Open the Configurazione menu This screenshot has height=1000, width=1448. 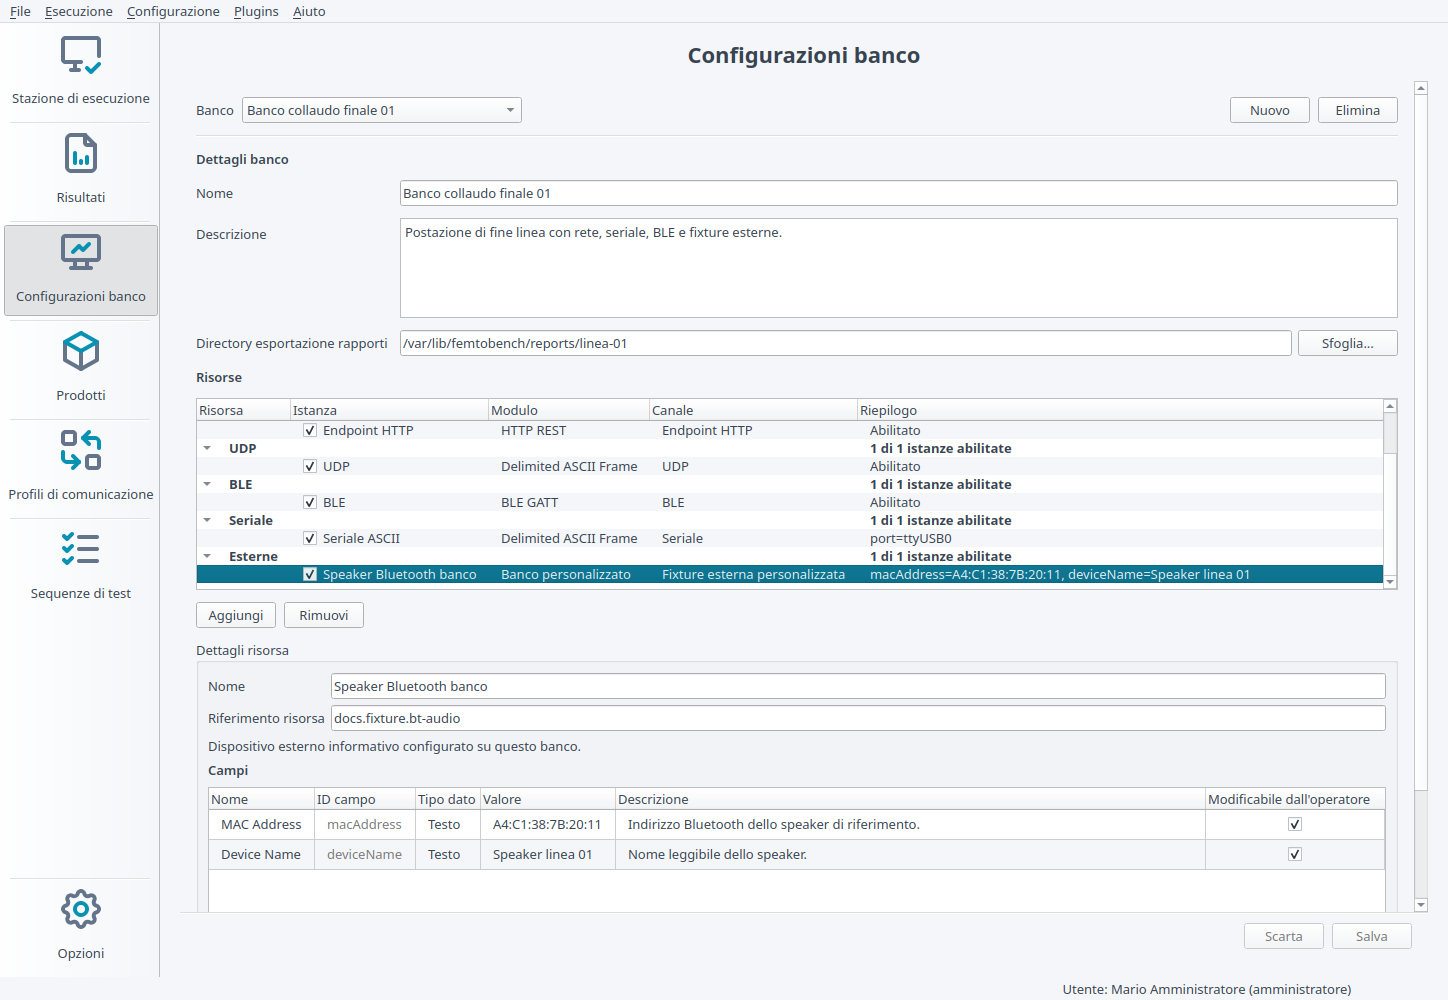(173, 12)
